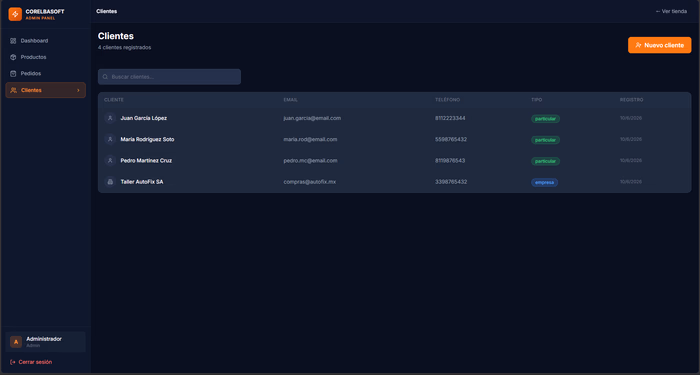Viewport: 700px width, 375px height.
Task: Click Taller AutoFix SA's building icon
Action: pyautogui.click(x=110, y=182)
